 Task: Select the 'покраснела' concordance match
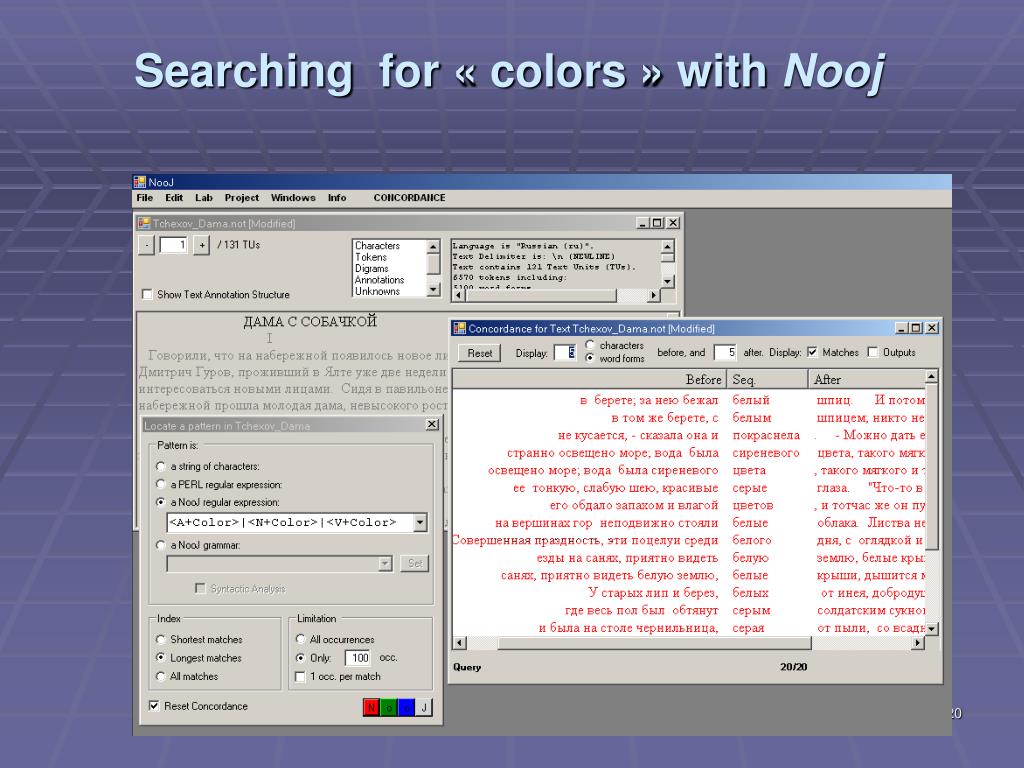[766, 435]
